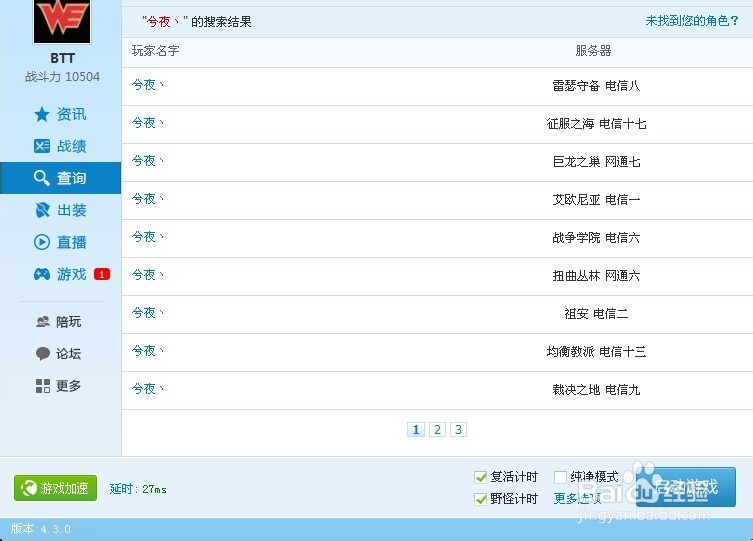Click the green 游戏加速 accelerate button
This screenshot has height=541, width=753.
coord(55,488)
